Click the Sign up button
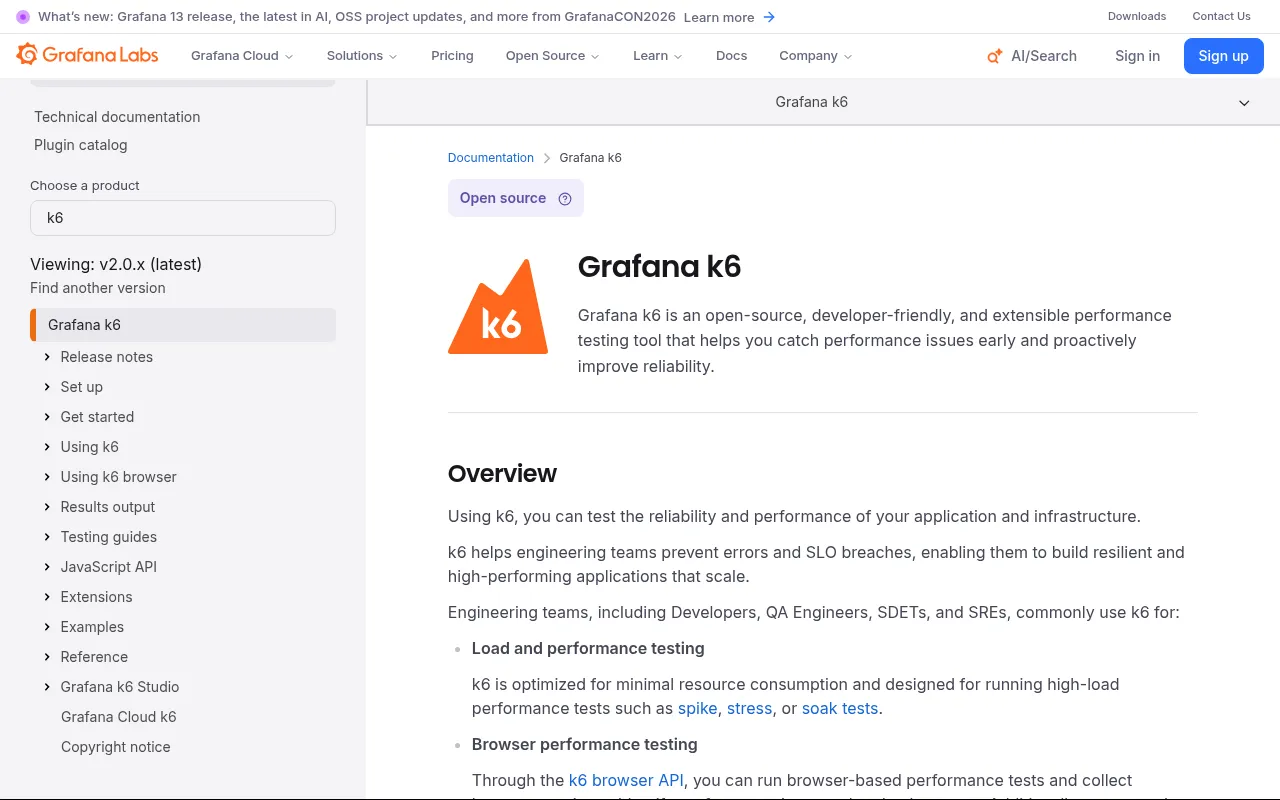The width and height of the screenshot is (1280, 800). (1223, 56)
